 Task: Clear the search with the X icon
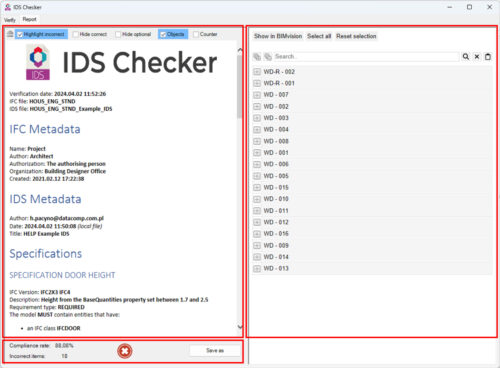477,57
